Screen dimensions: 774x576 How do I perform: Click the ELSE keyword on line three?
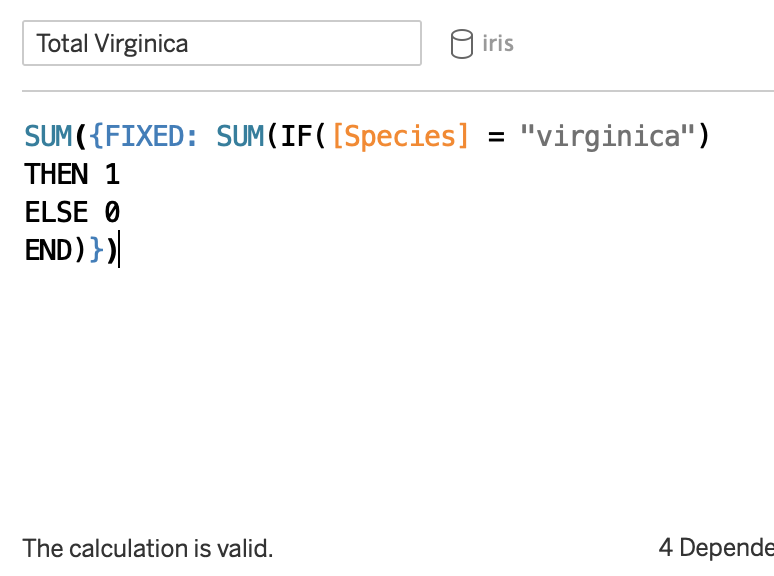click(56, 213)
